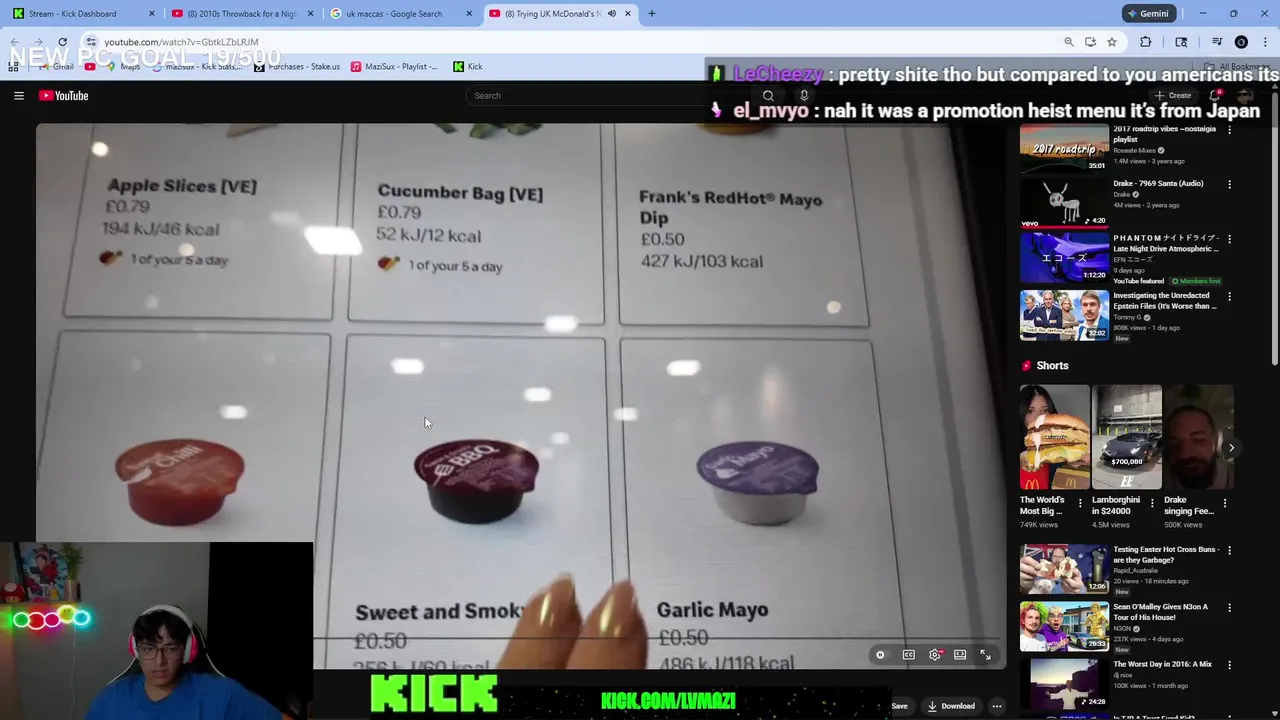Image resolution: width=1280 pixels, height=720 pixels.
Task: Open the YouTube guide hamburger menu
Action: (x=18, y=96)
